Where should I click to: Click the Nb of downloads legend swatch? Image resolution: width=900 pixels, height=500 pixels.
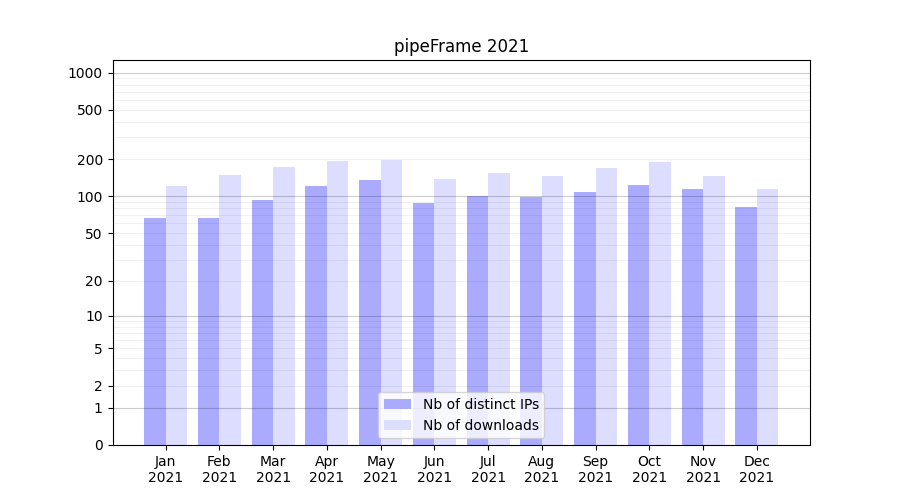pos(398,425)
